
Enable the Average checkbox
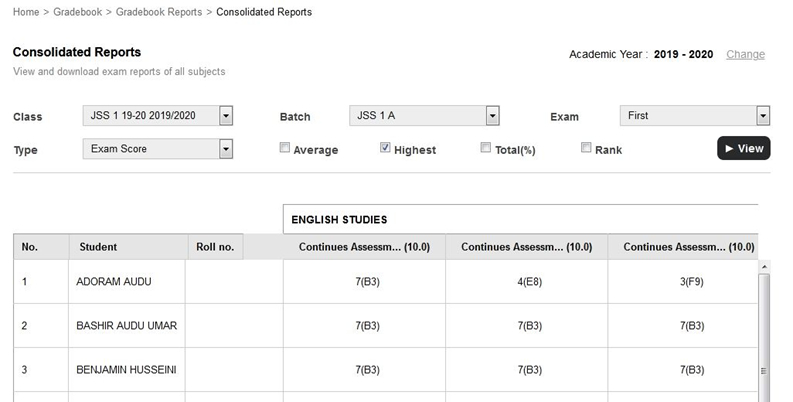tap(285, 148)
